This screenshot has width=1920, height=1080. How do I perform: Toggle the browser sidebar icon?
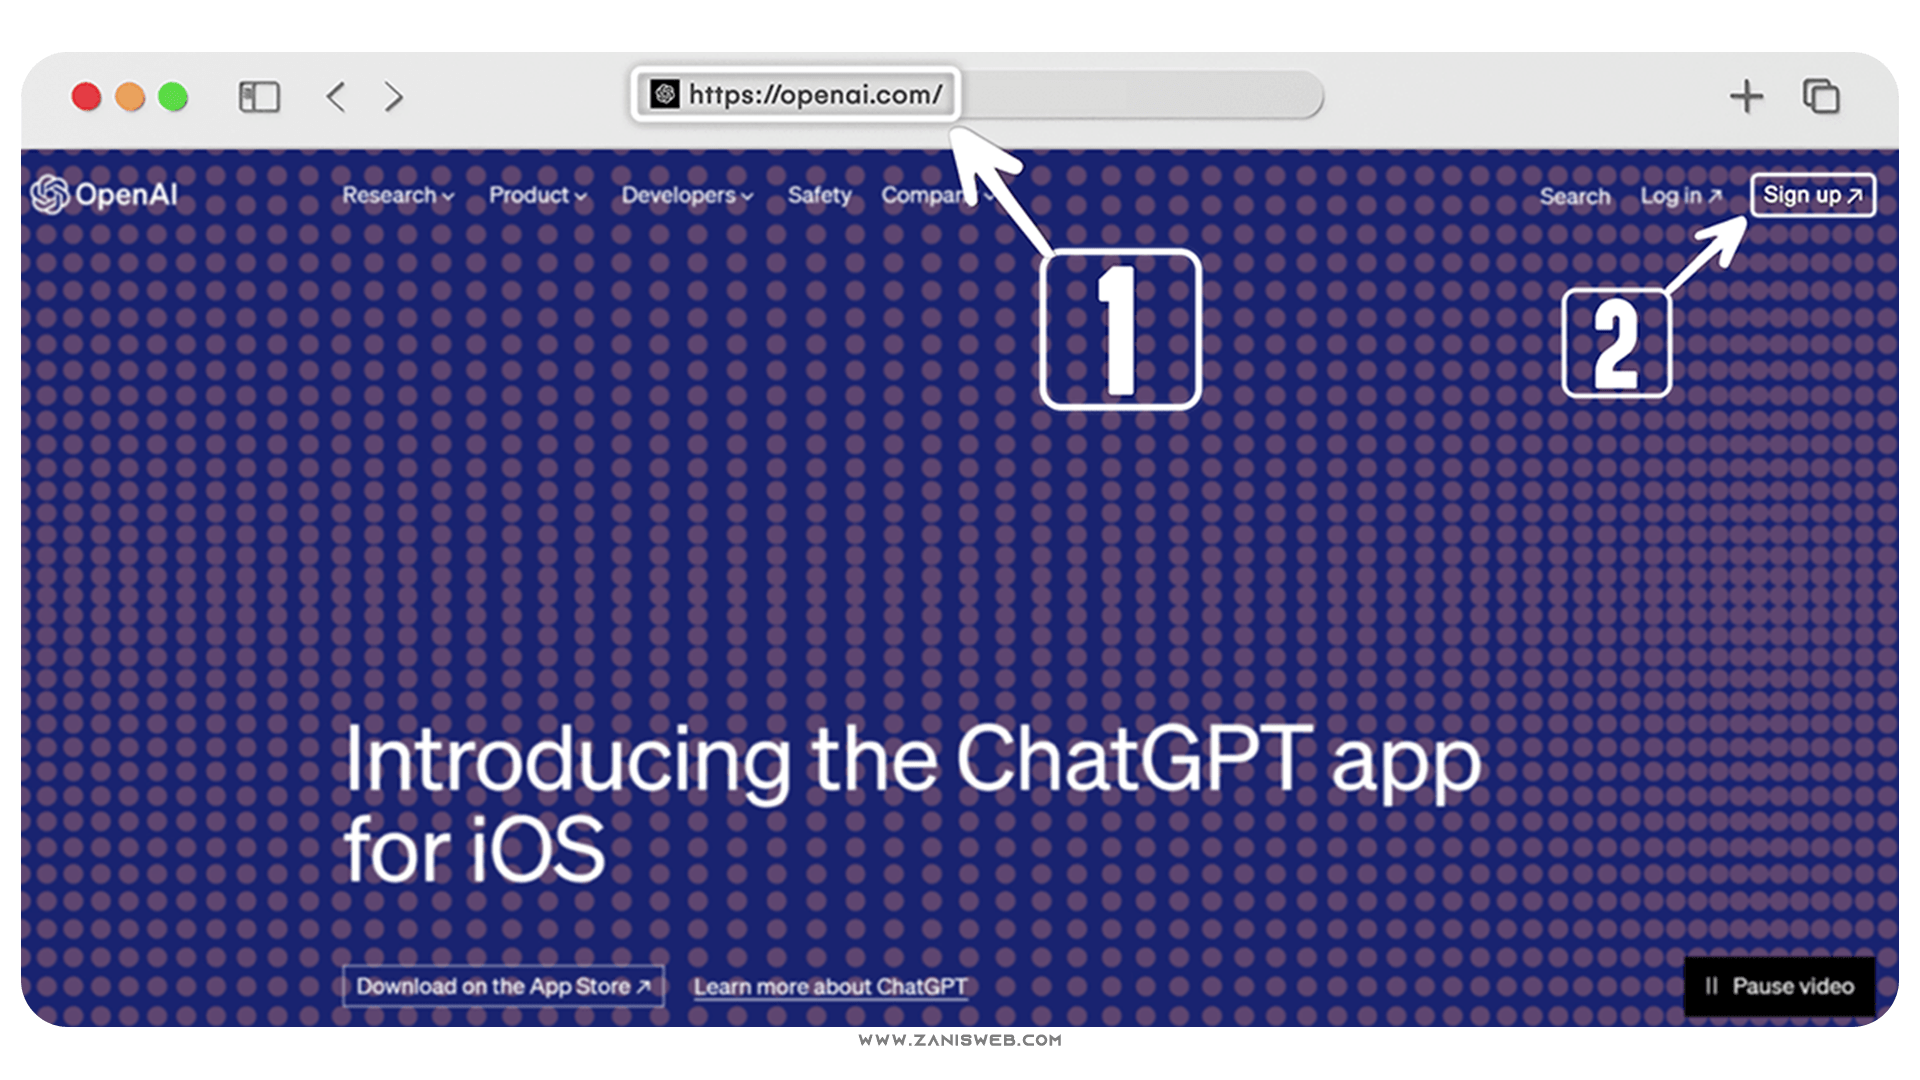click(259, 97)
